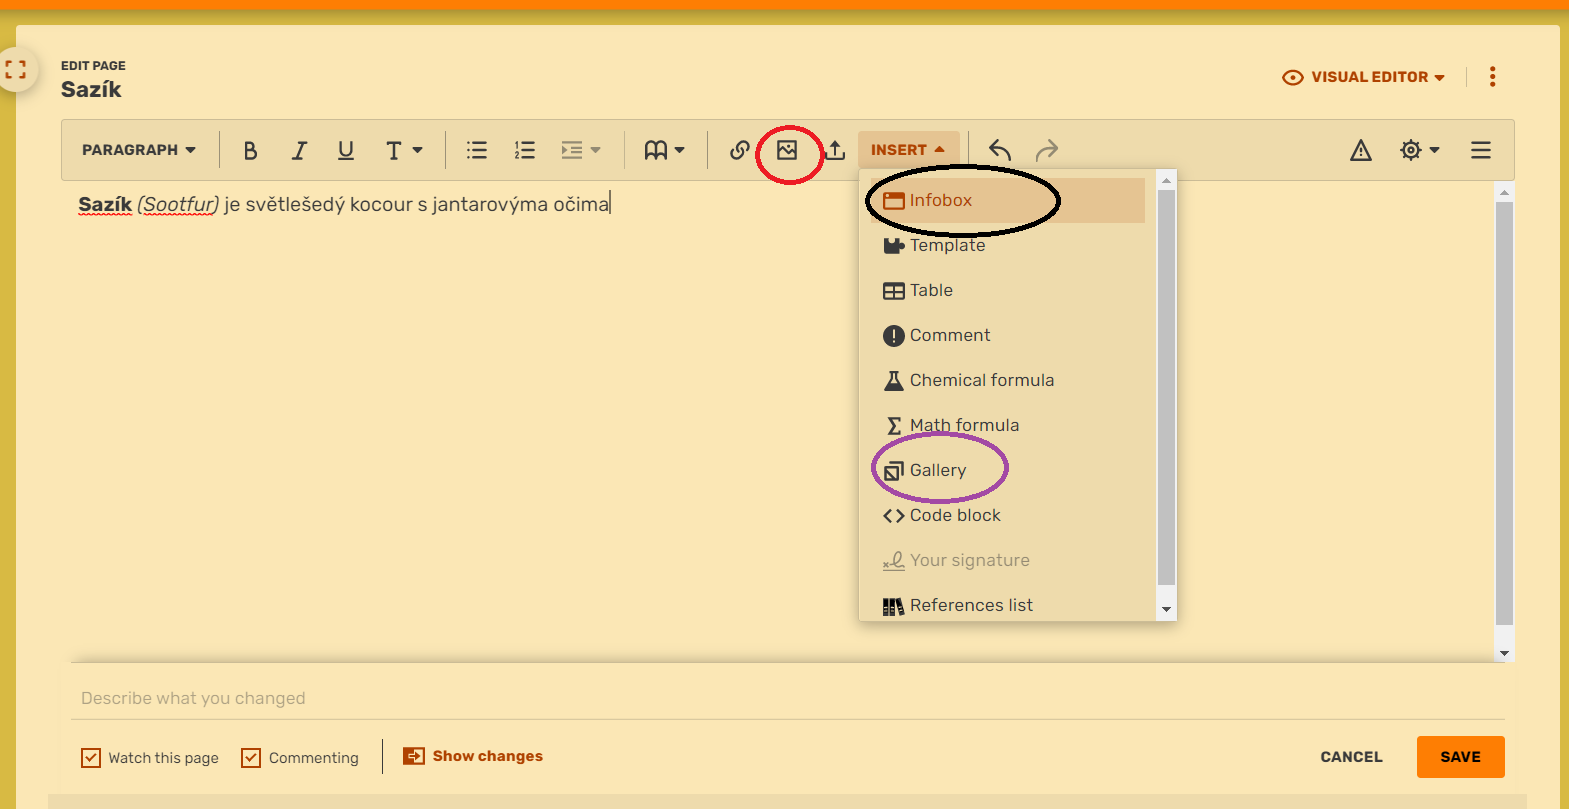
Task: Click the page title Sazík heading
Action: pyautogui.click(x=91, y=89)
